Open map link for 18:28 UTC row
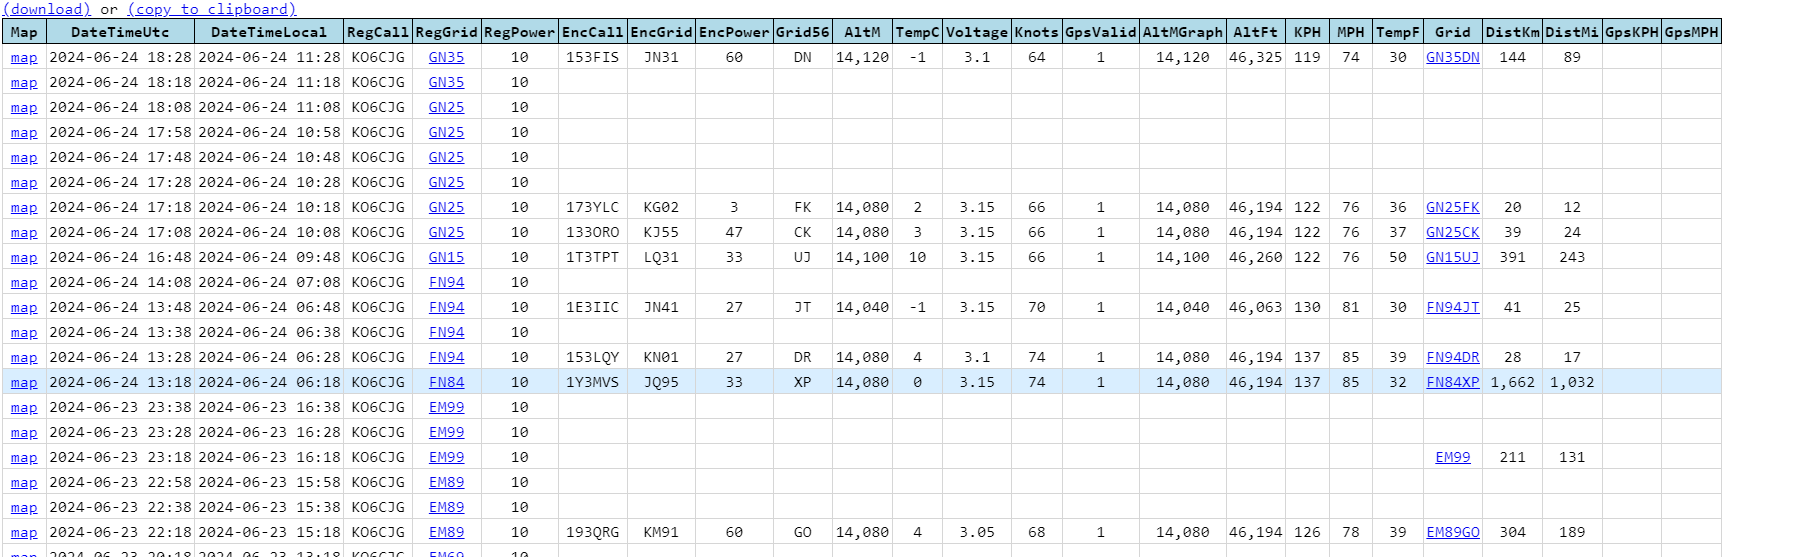1793x557 pixels. pyautogui.click(x=24, y=57)
